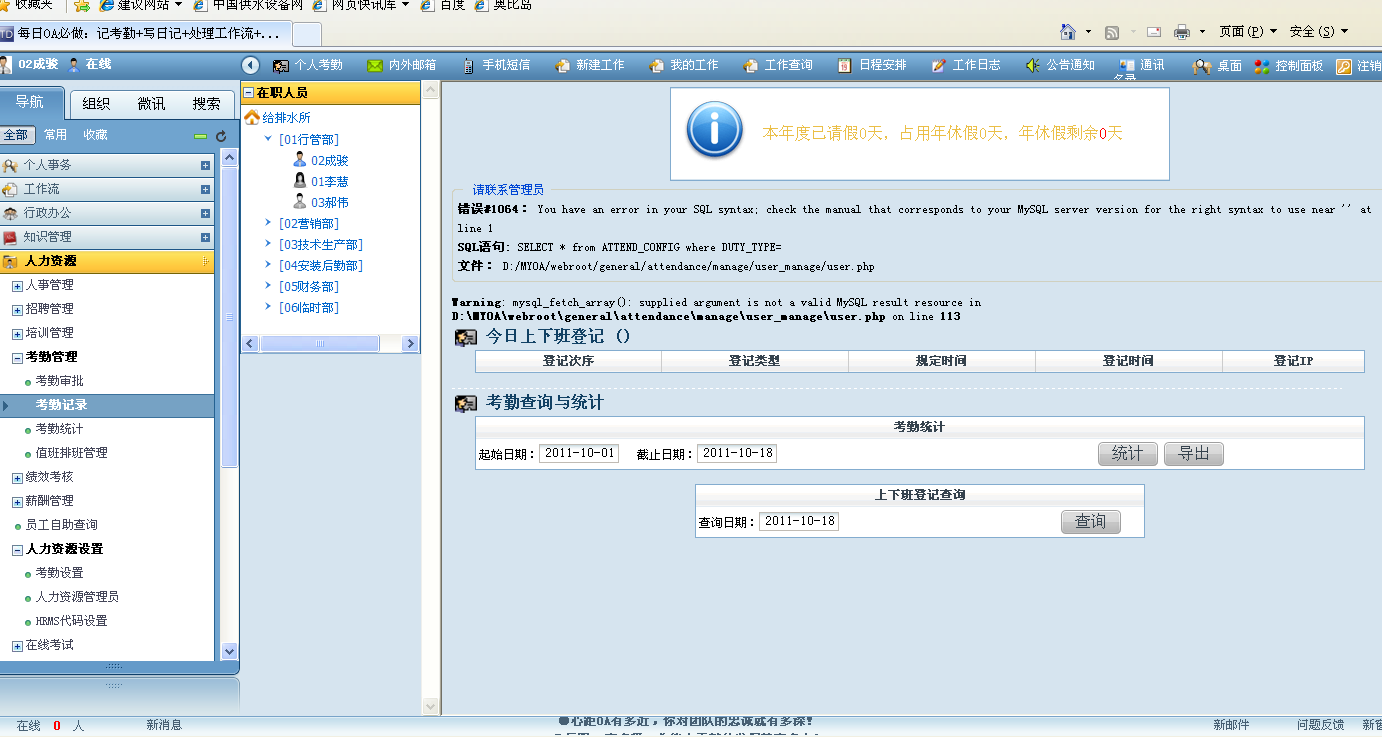Expand the 绩效考核 submenu
This screenshot has width=1382, height=737.
[x=17, y=478]
